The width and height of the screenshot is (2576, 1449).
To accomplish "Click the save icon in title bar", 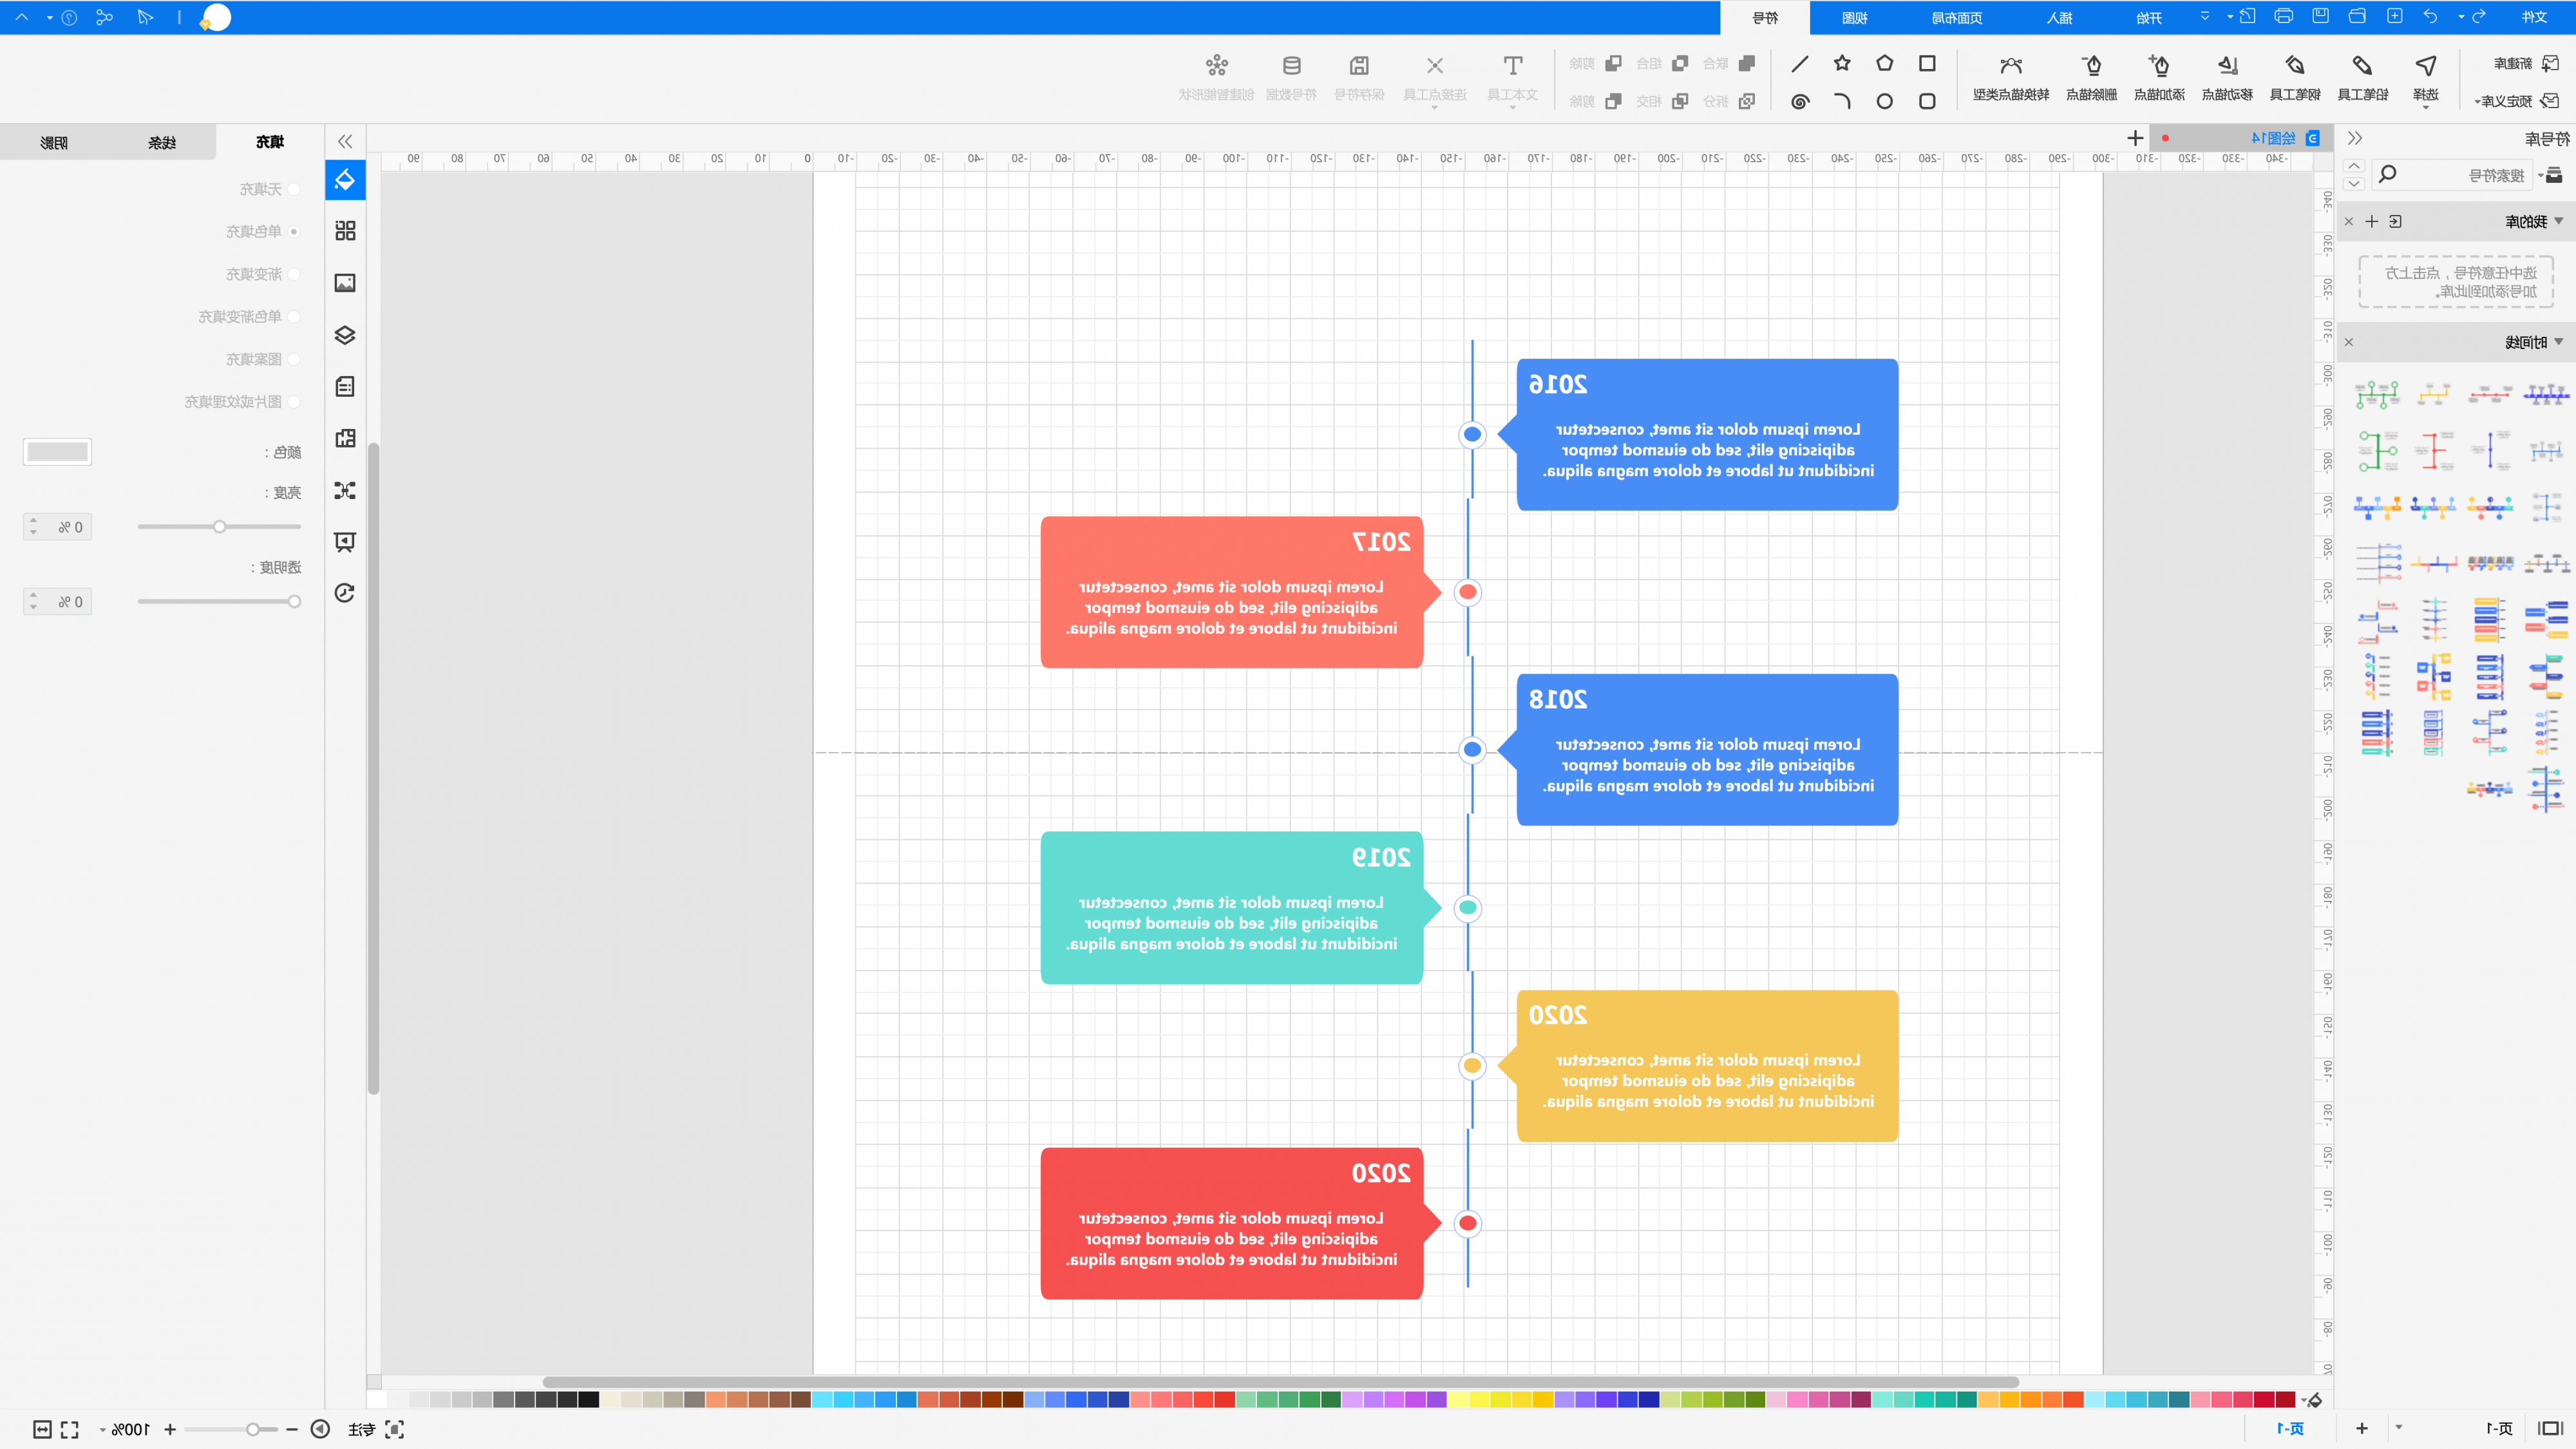I will (2320, 16).
